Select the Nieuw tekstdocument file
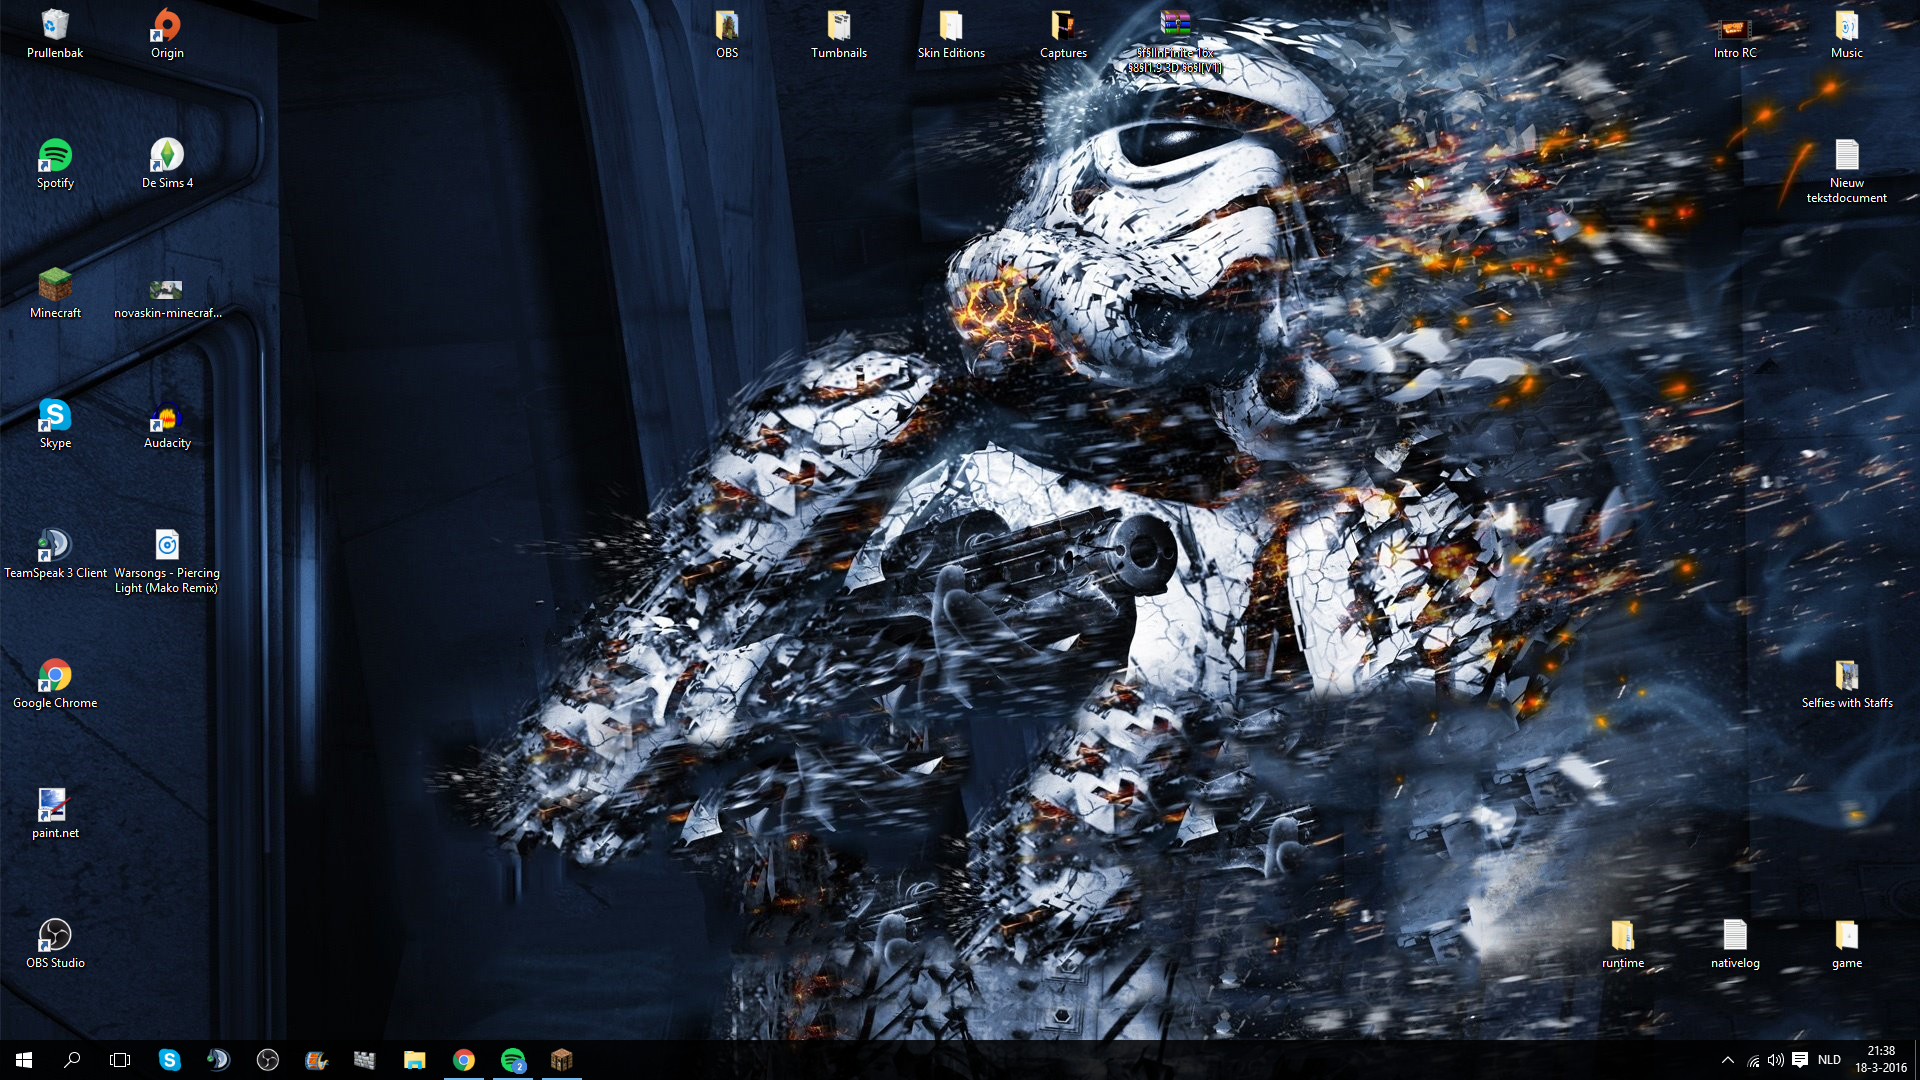The image size is (1920, 1080). click(x=1847, y=171)
